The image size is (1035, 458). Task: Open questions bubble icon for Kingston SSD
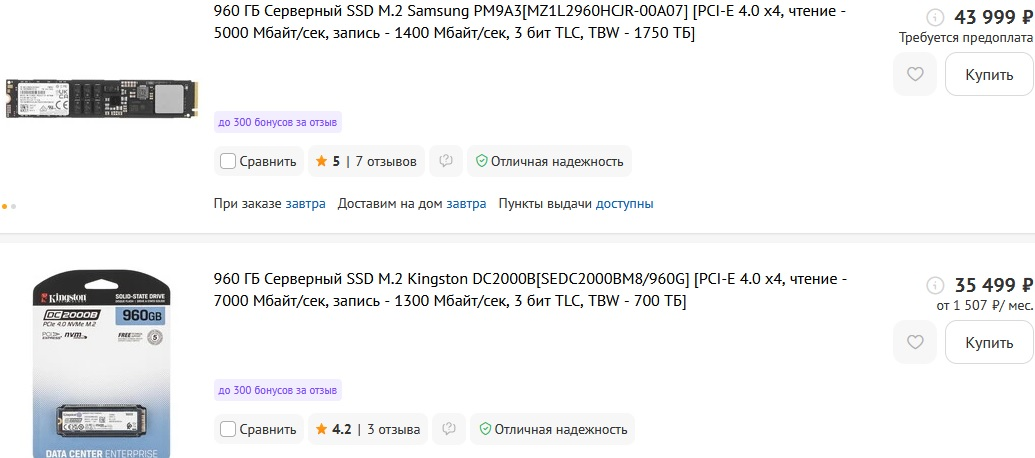[449, 429]
